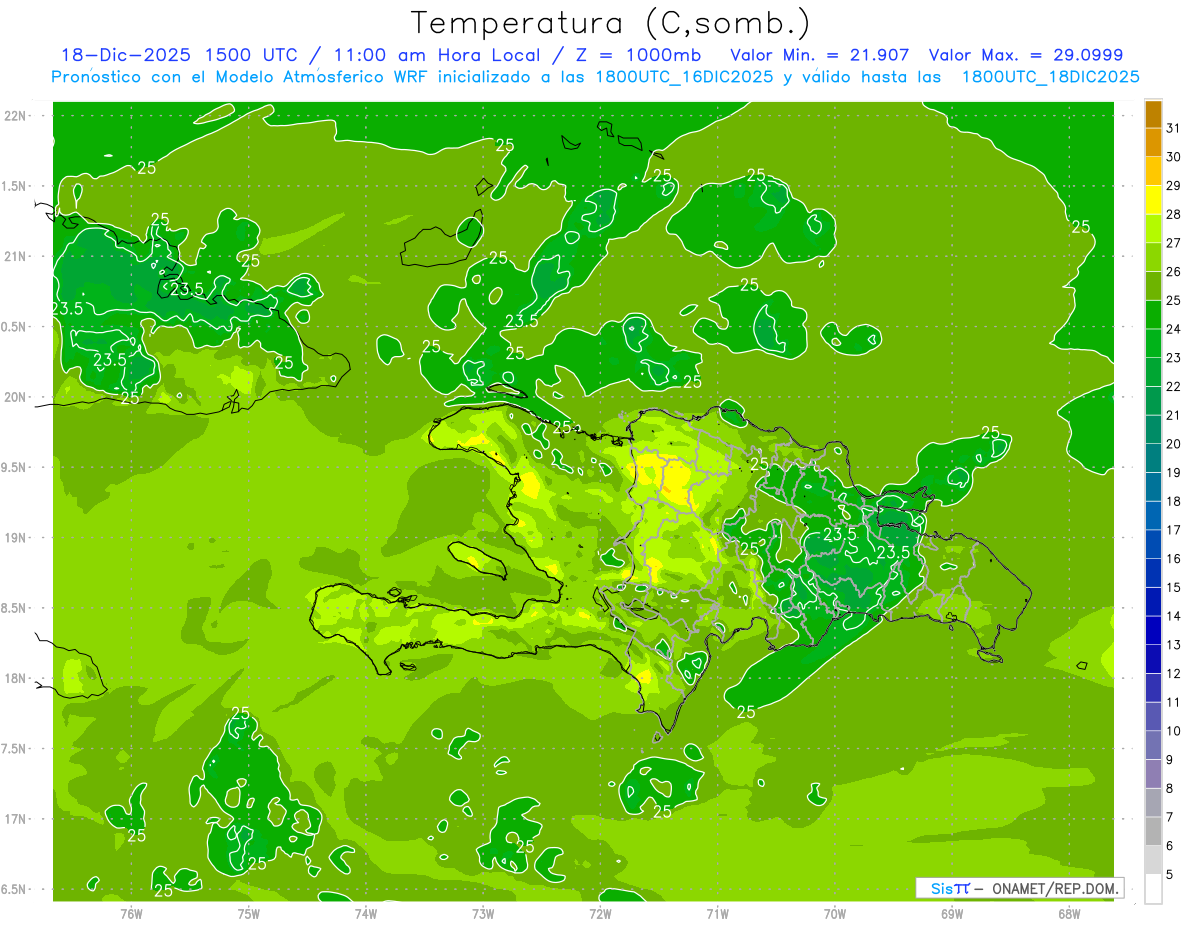Click the '74W' longitude label

click(366, 914)
